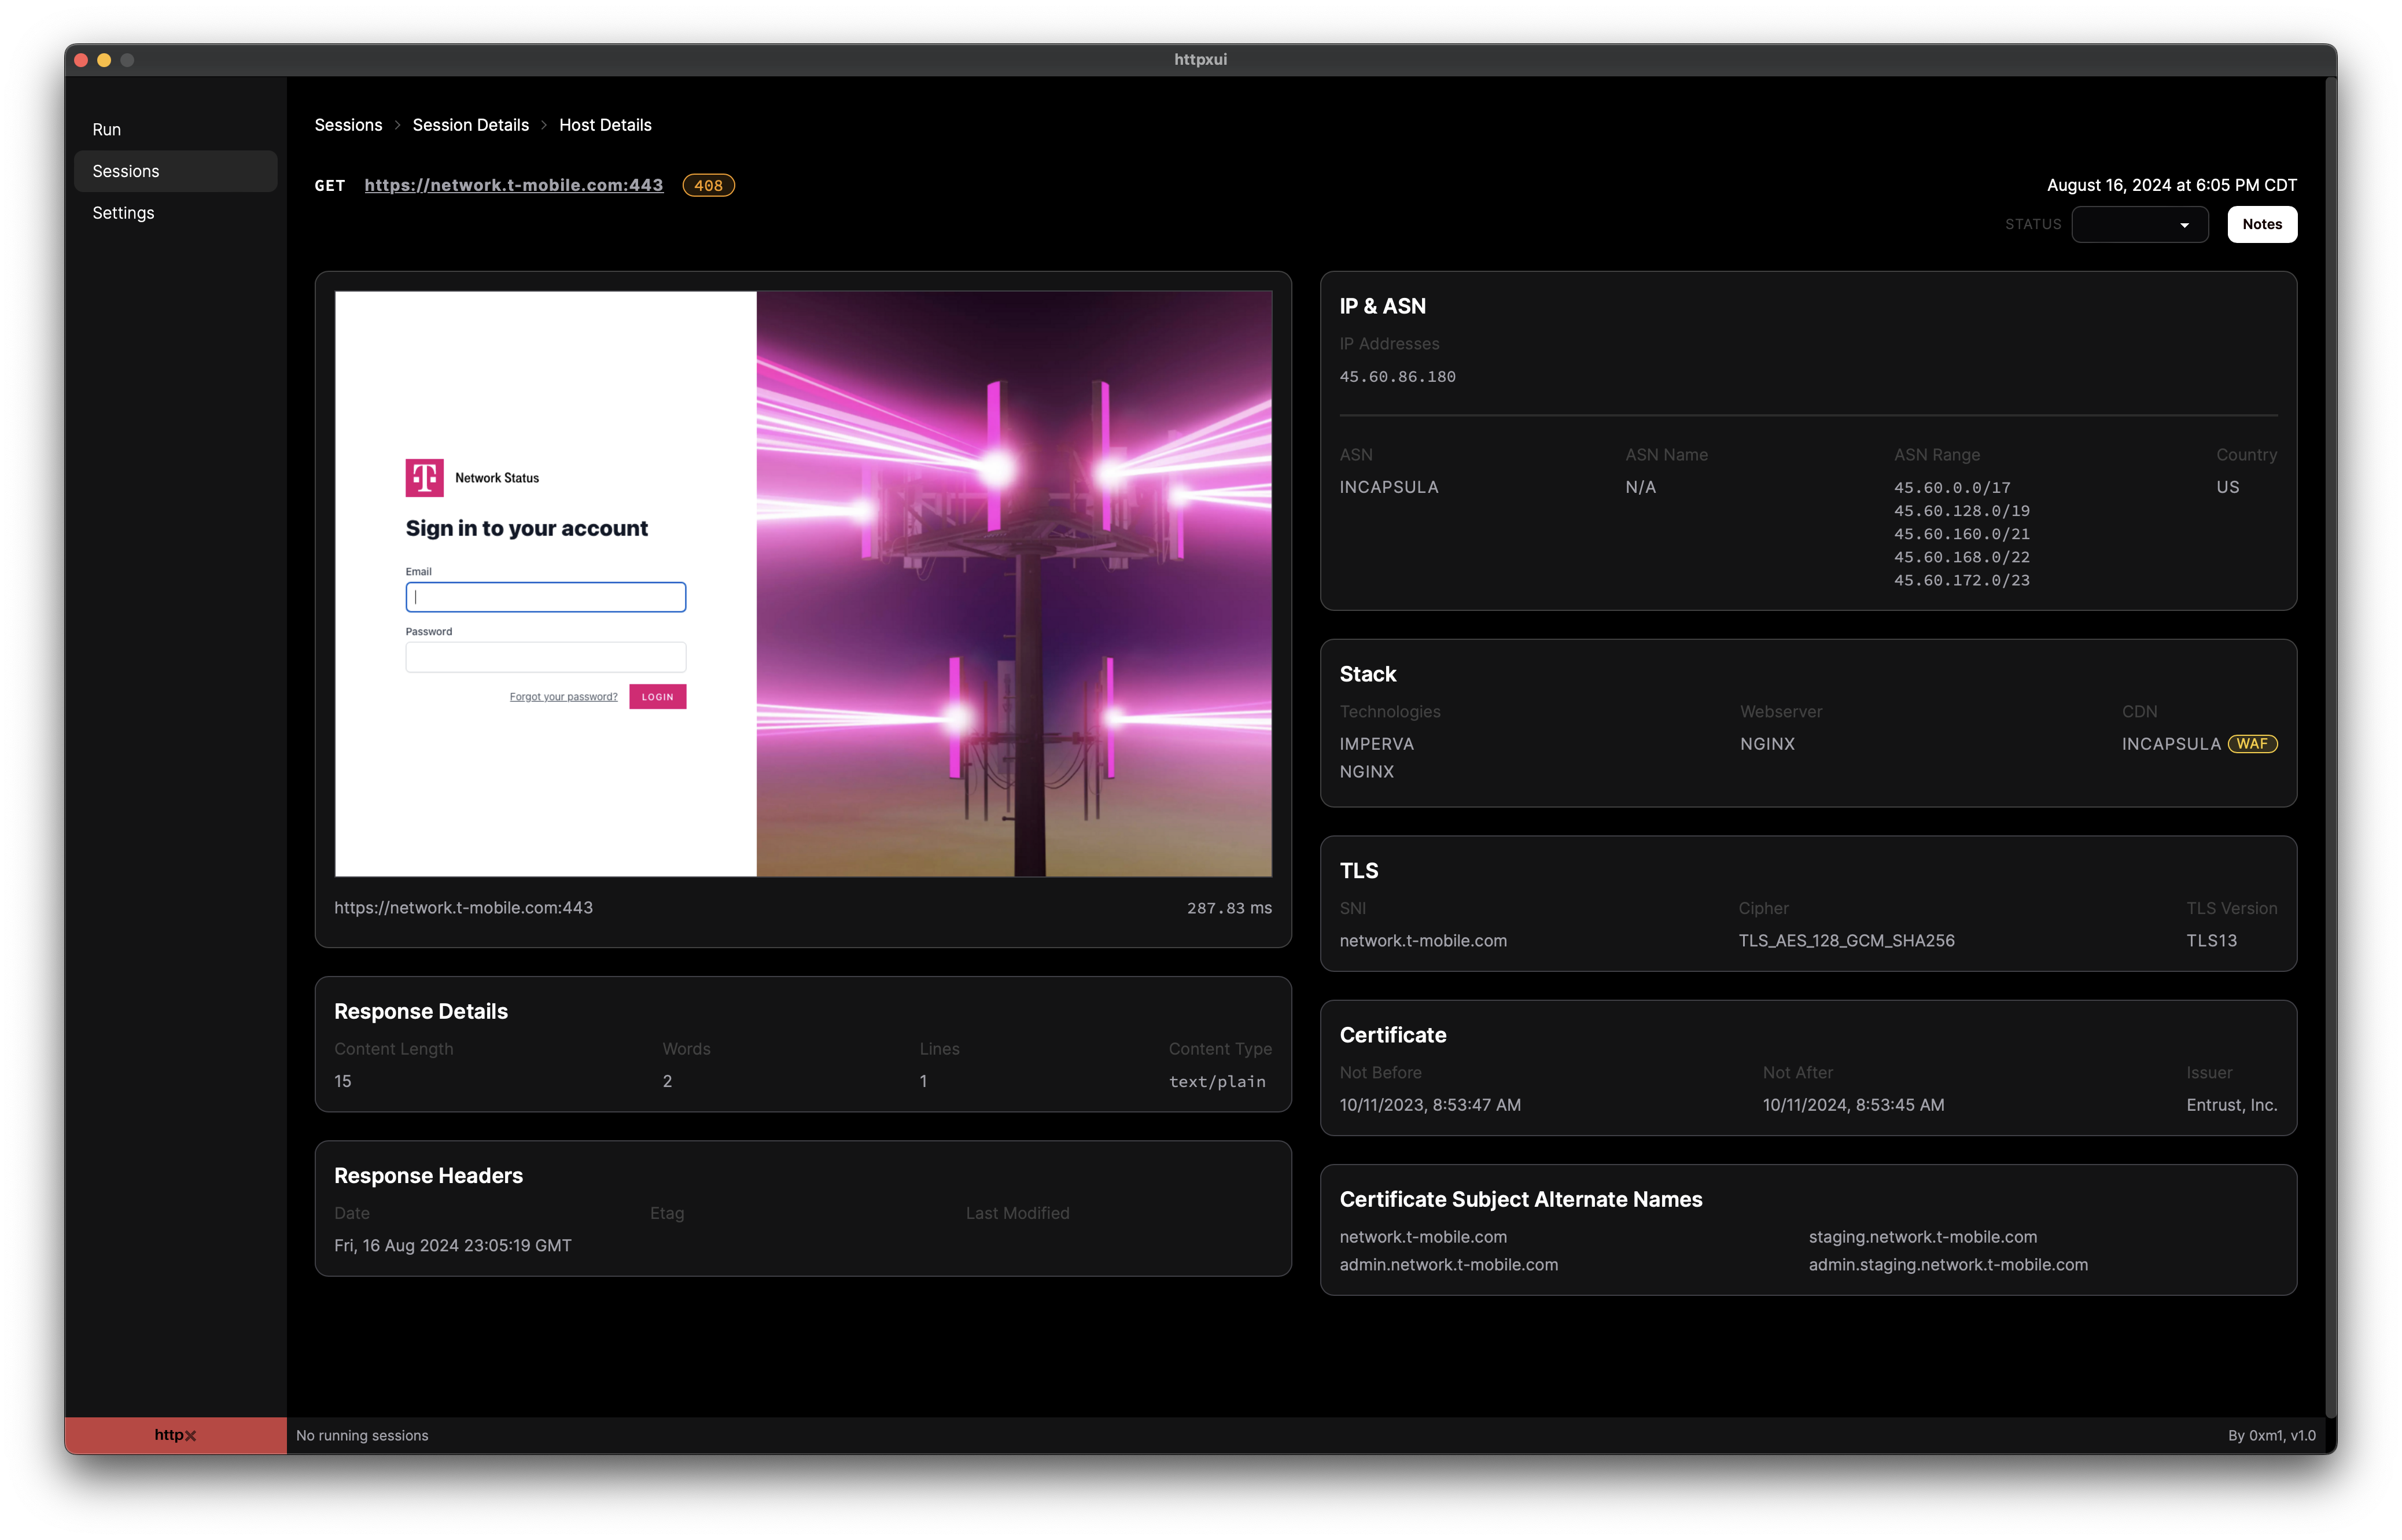This screenshot has height=1540, width=2402.
Task: Click Forgot your password link
Action: pos(563,697)
